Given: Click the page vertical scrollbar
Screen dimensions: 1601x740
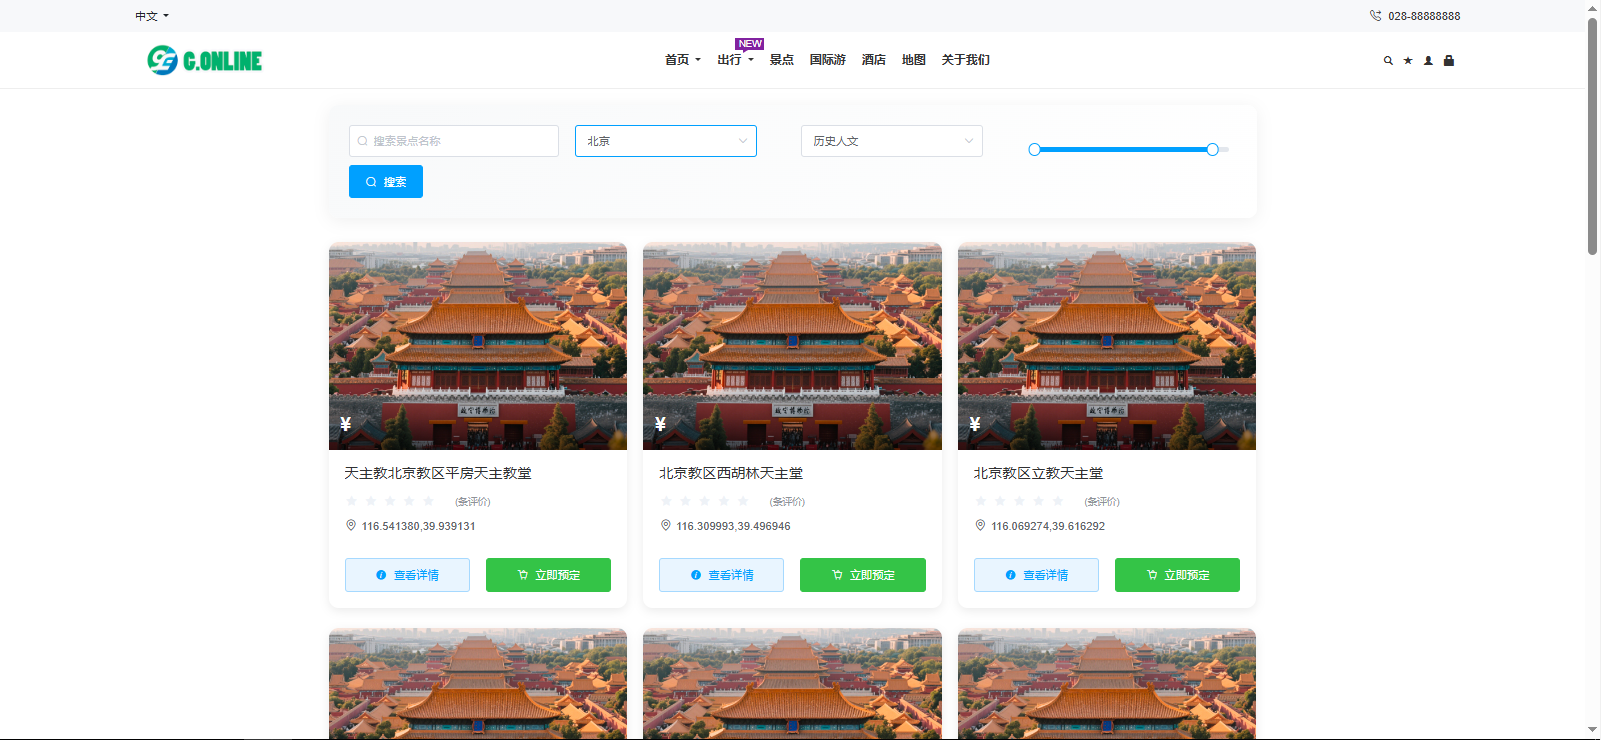Looking at the screenshot, I should point(1593,135).
